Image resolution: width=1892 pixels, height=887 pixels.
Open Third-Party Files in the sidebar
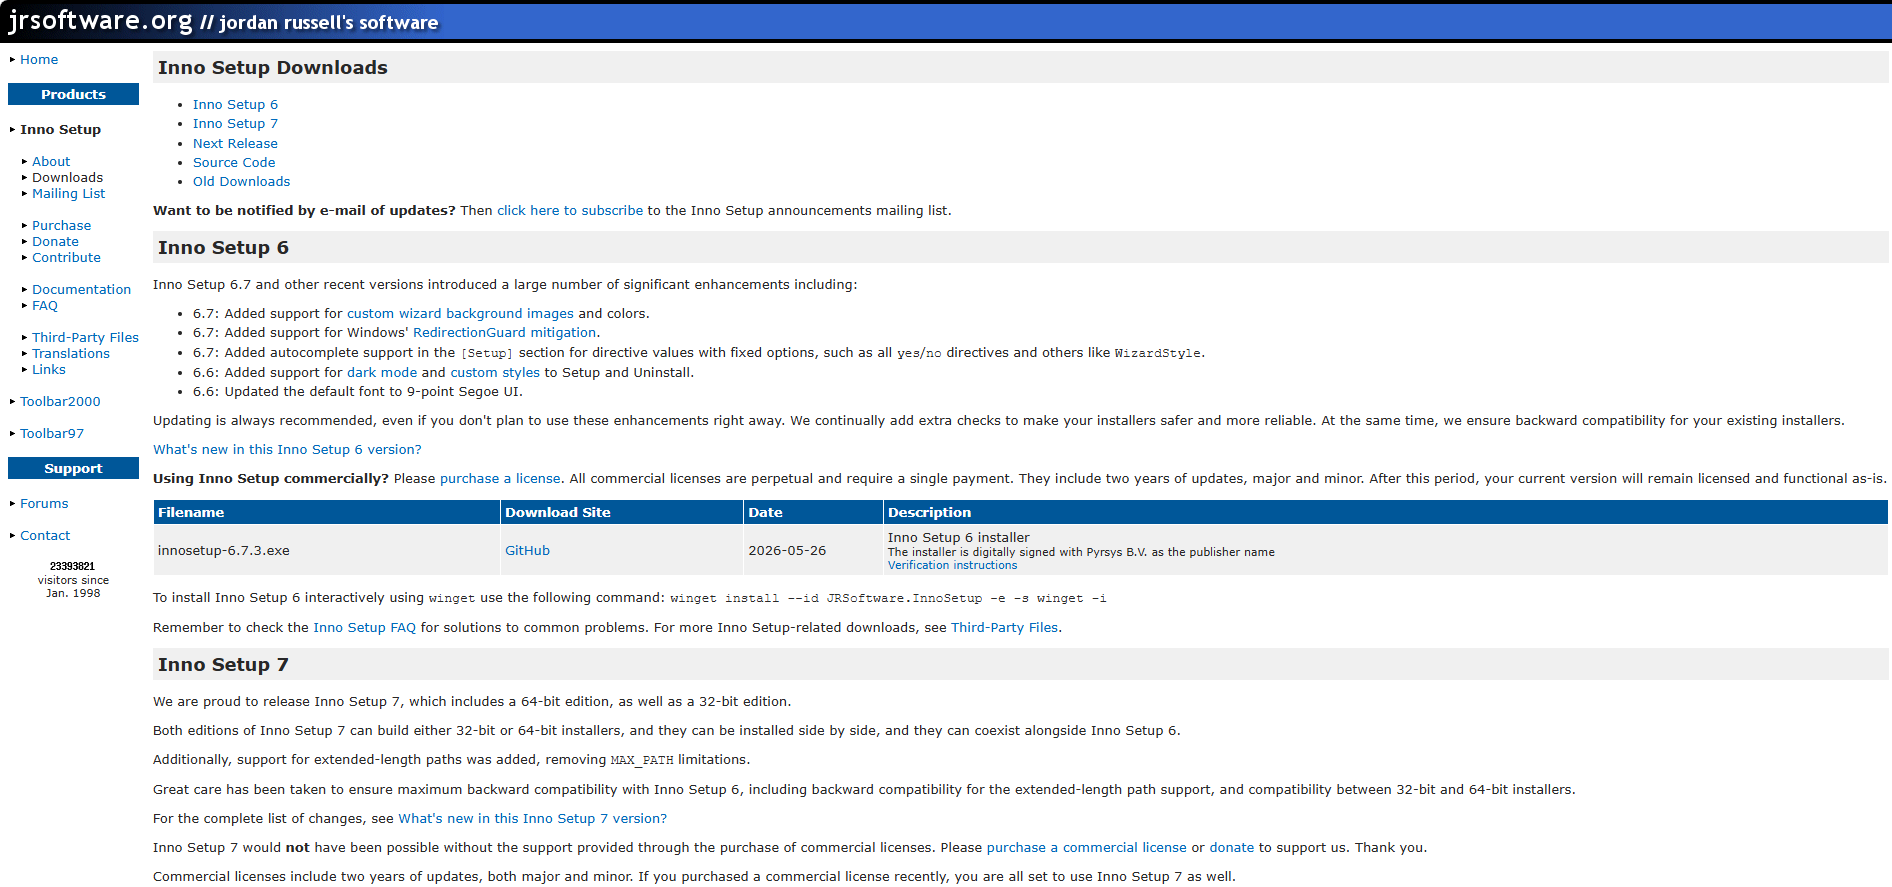tap(85, 338)
